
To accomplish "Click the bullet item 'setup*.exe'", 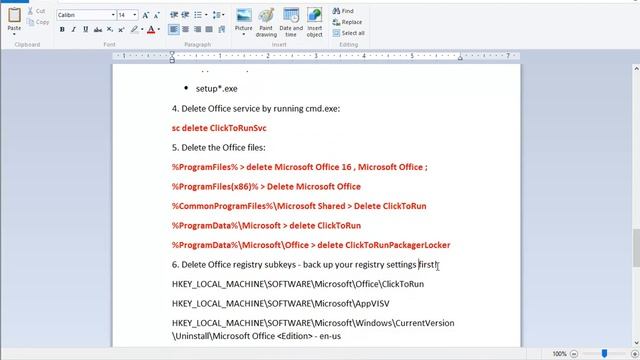I will 216,89.
